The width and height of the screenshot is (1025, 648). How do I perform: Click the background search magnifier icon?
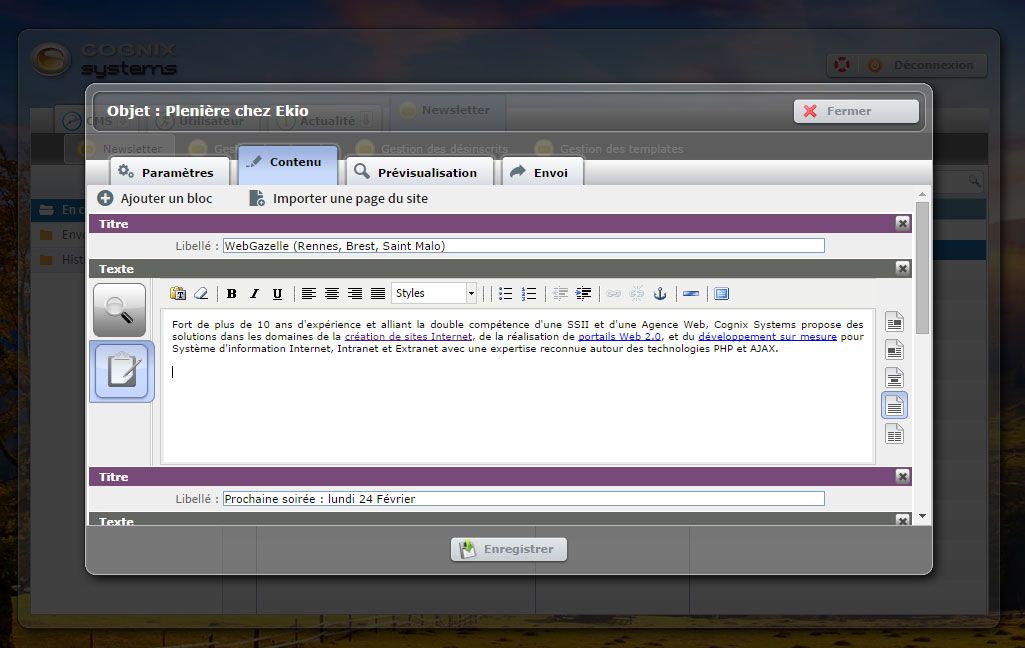pyautogui.click(x=974, y=181)
